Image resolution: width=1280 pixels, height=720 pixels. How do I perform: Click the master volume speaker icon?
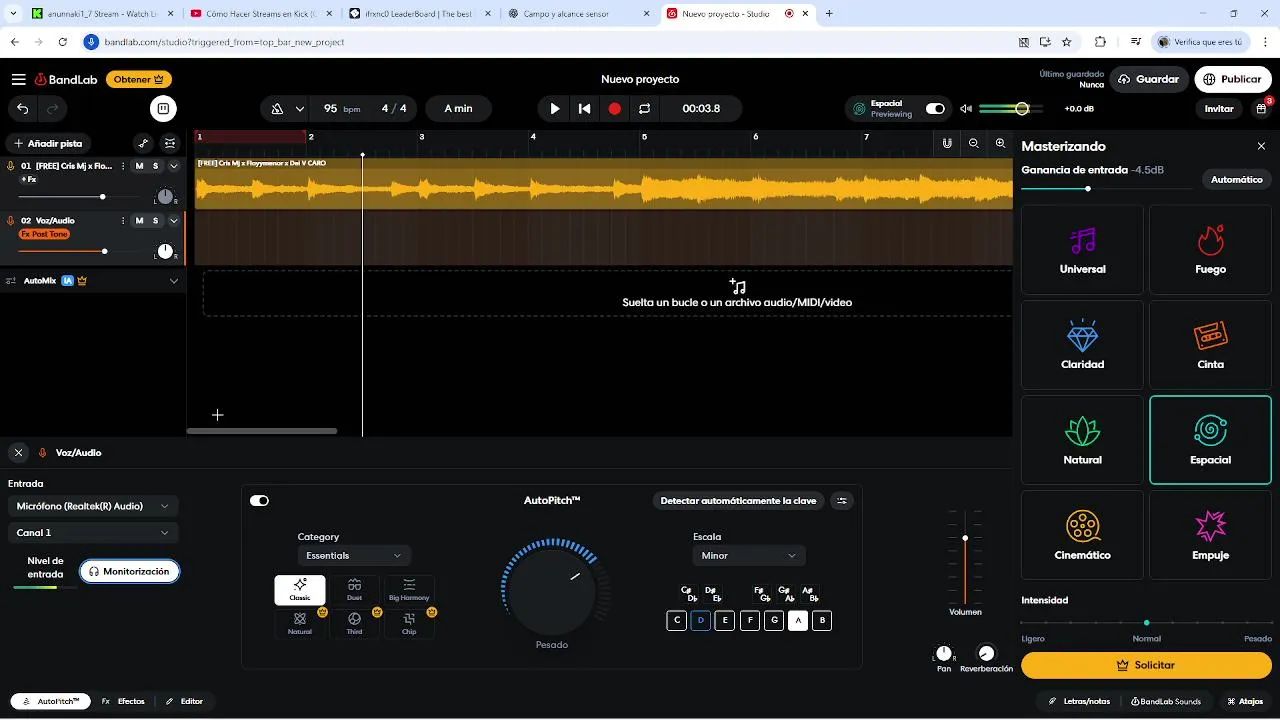tap(965, 108)
